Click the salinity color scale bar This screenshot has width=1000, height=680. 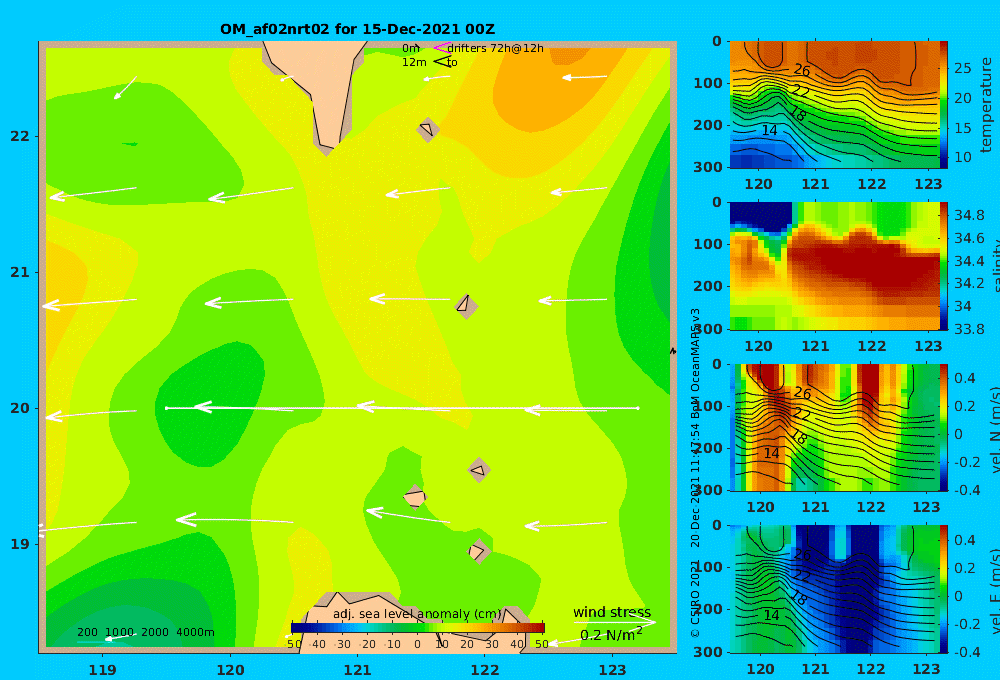pyautogui.click(x=944, y=266)
